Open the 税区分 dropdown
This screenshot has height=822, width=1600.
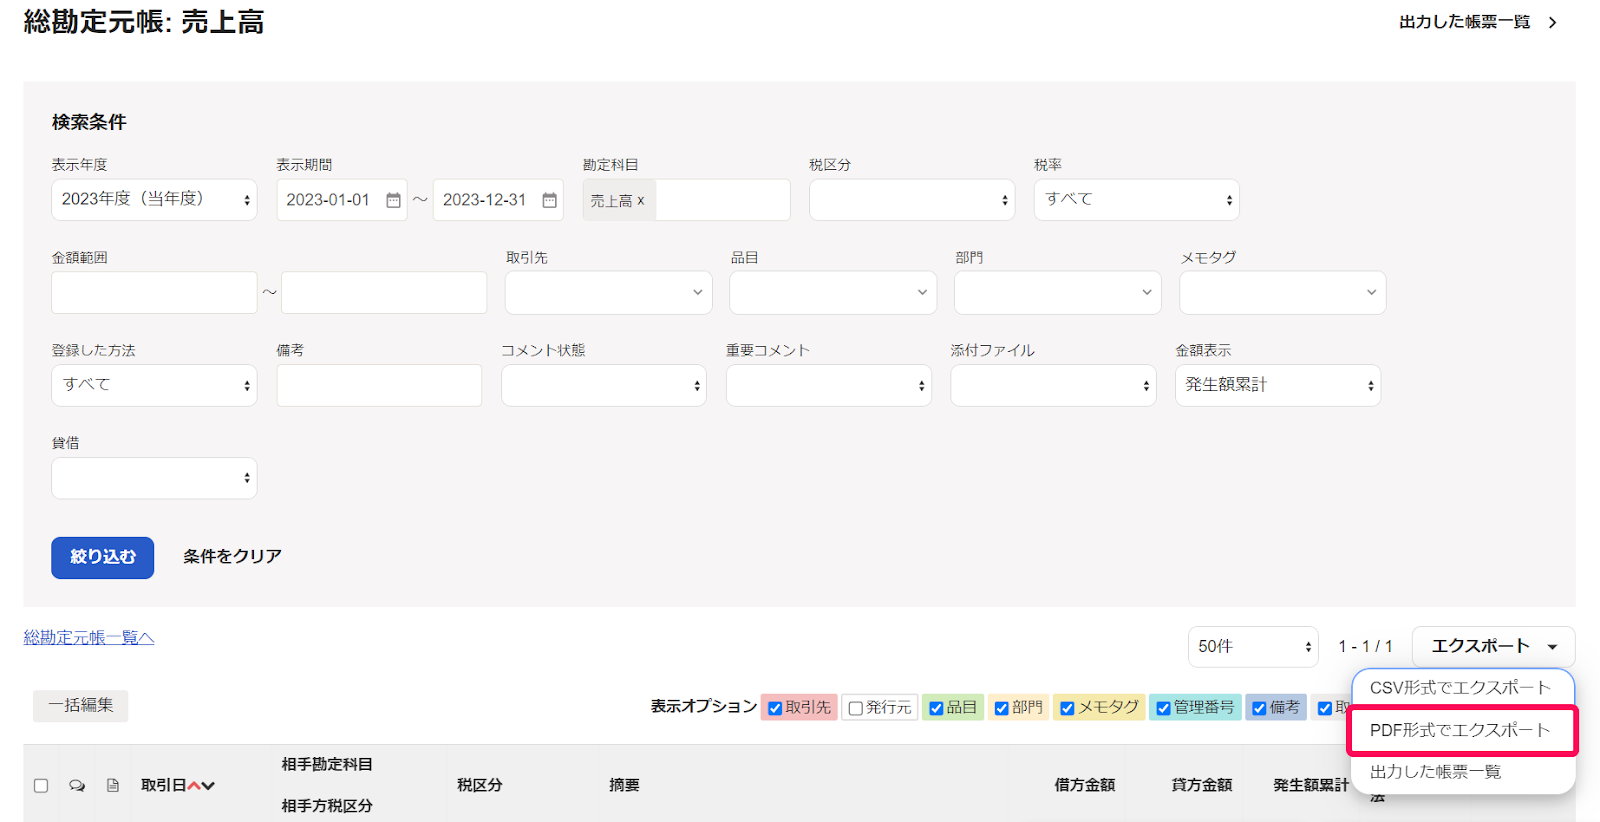point(912,200)
